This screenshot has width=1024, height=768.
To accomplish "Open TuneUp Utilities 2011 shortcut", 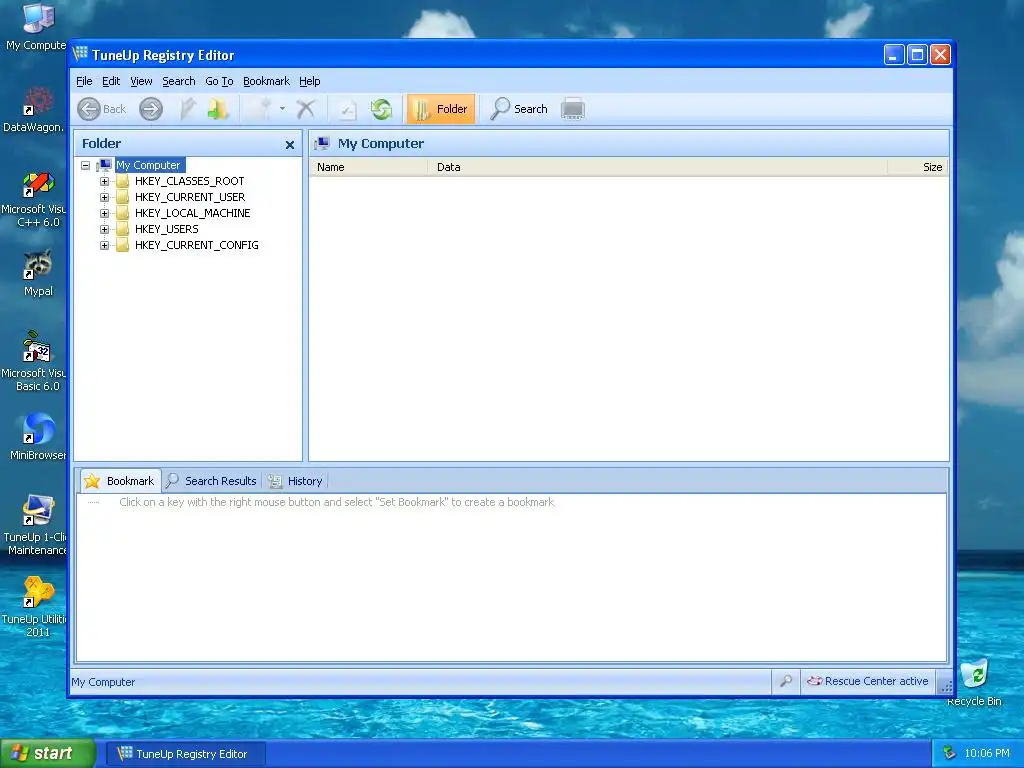I will [x=35, y=607].
